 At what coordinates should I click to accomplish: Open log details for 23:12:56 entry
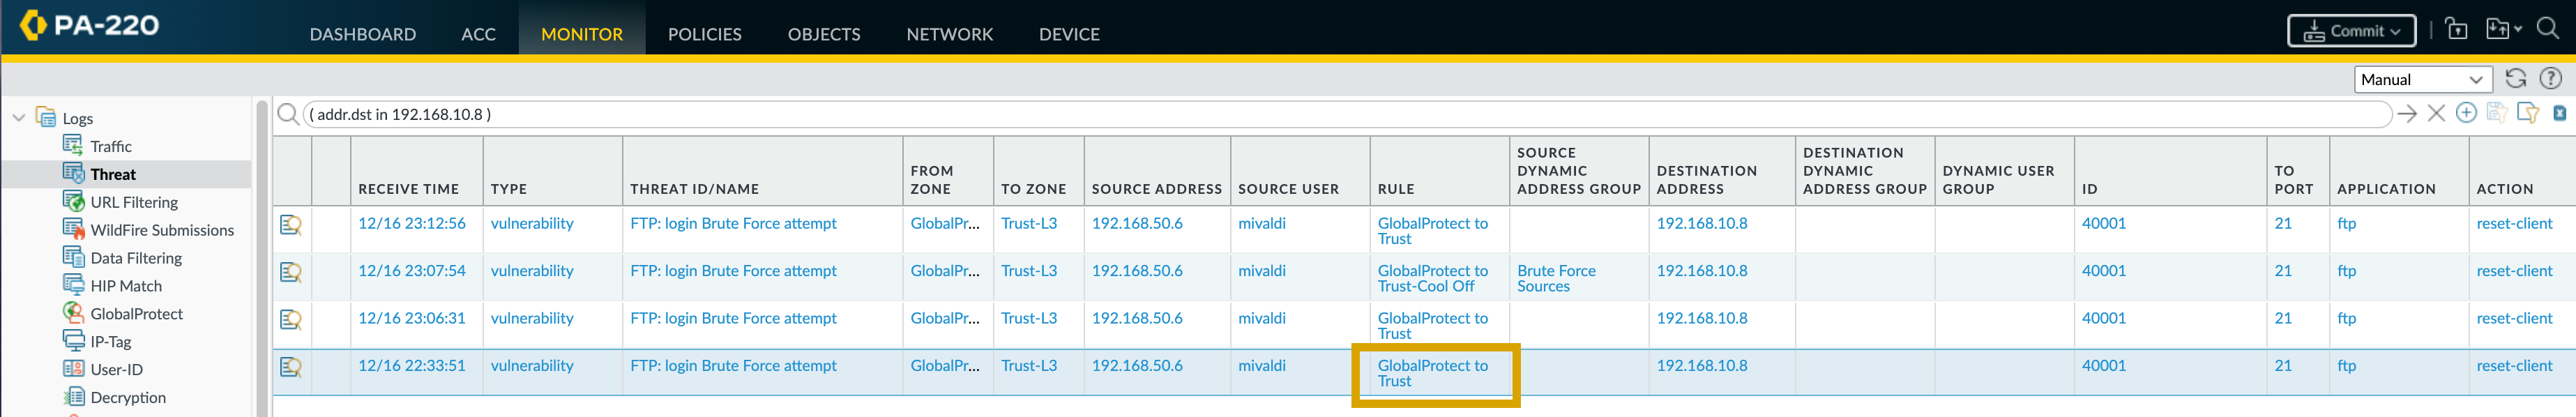[291, 225]
